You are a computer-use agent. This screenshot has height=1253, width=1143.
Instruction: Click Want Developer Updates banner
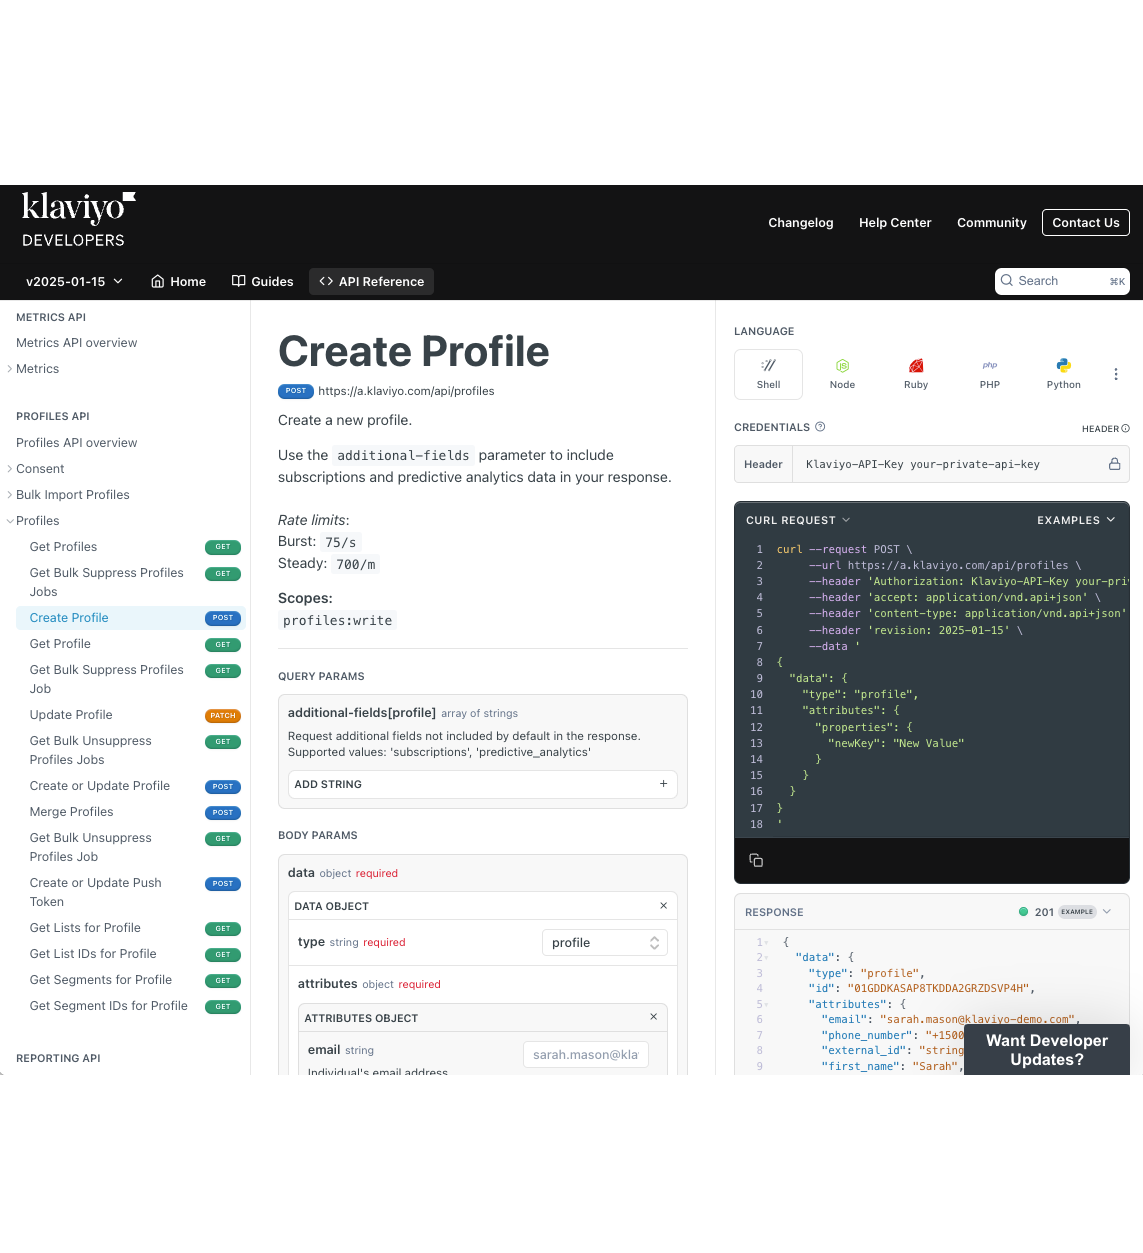click(x=1047, y=1049)
